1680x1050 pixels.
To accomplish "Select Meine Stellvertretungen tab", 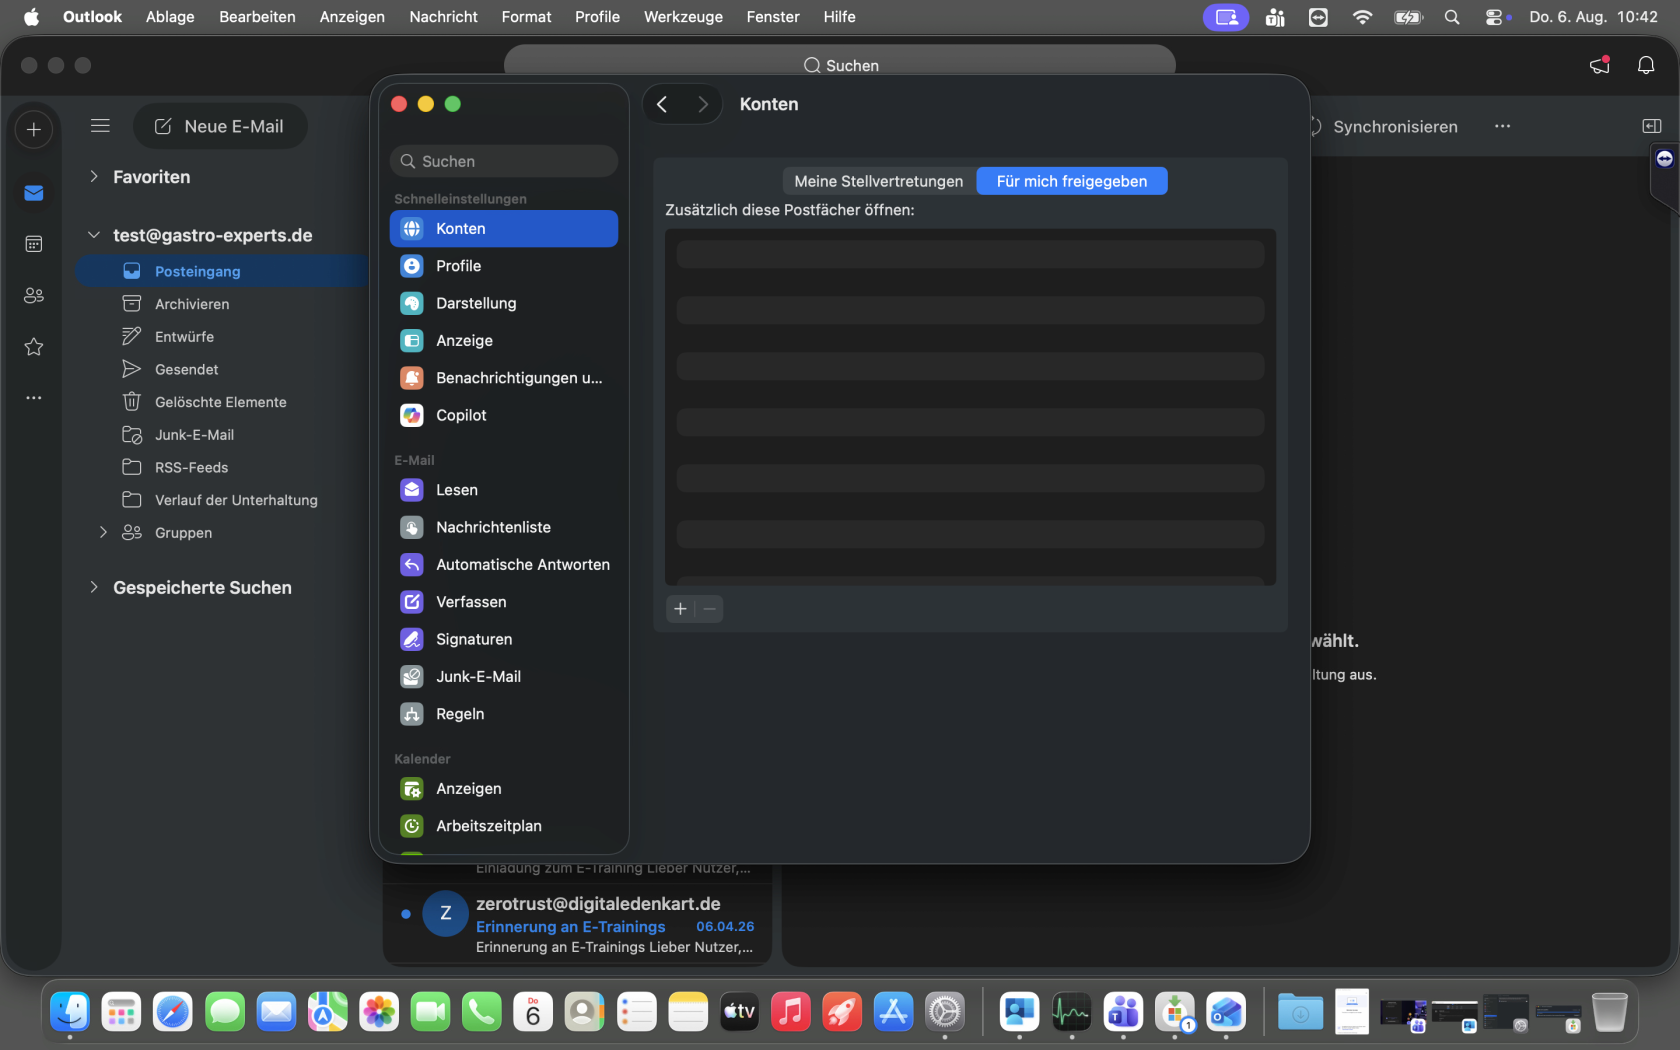I will (x=879, y=181).
